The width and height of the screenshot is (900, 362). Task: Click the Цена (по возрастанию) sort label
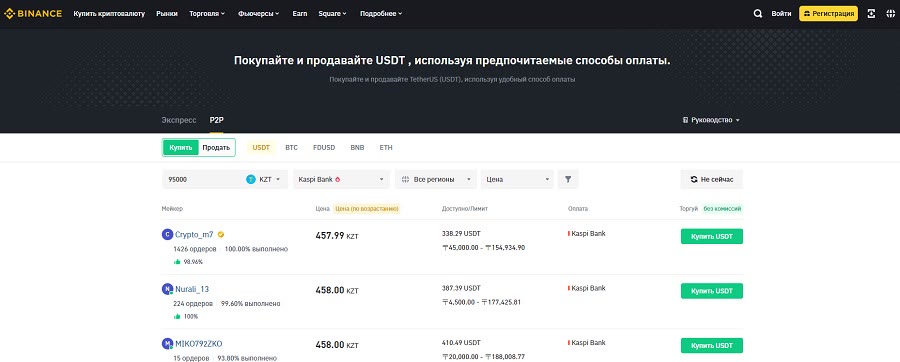click(x=366, y=209)
